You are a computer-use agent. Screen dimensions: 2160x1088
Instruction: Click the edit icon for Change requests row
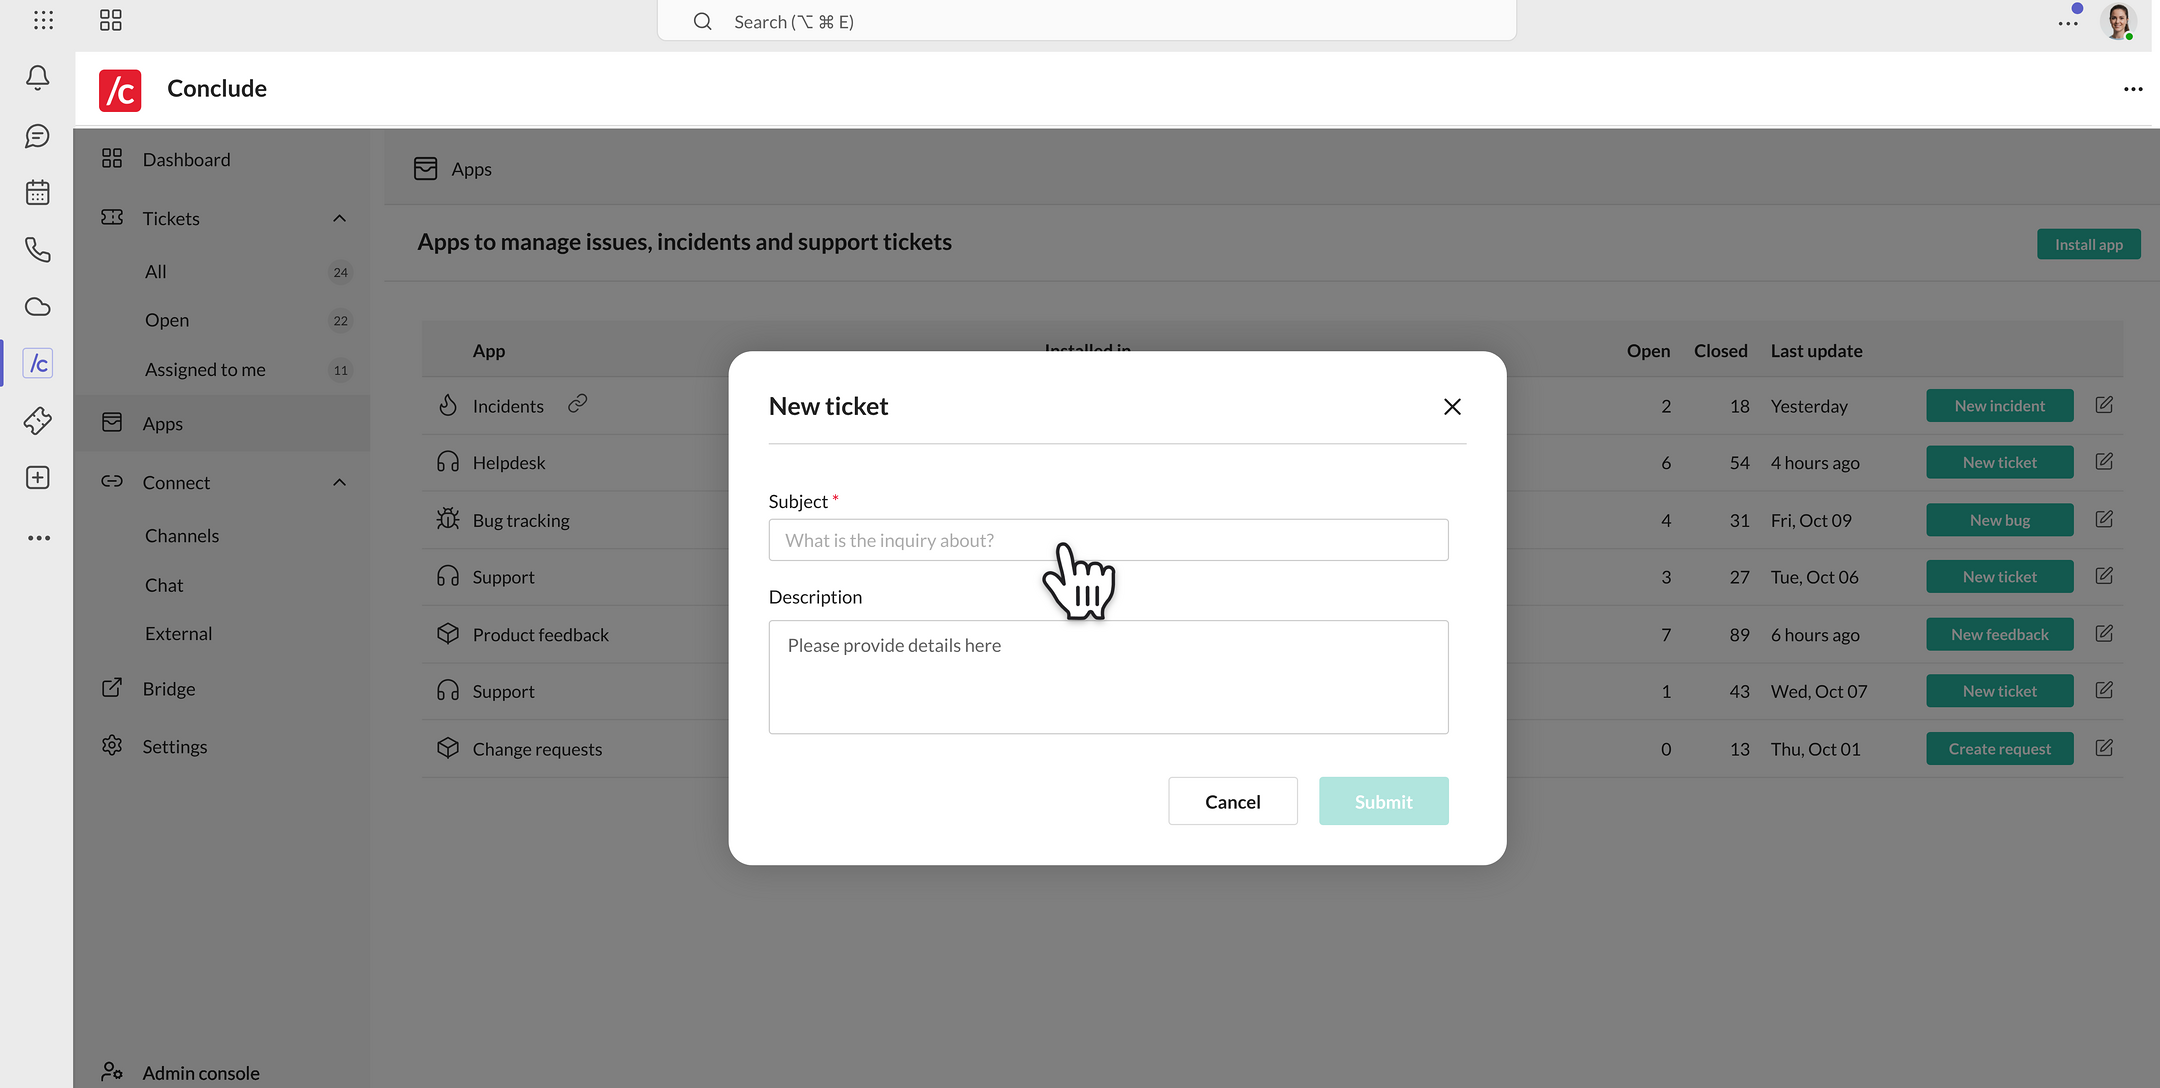[x=2104, y=748]
